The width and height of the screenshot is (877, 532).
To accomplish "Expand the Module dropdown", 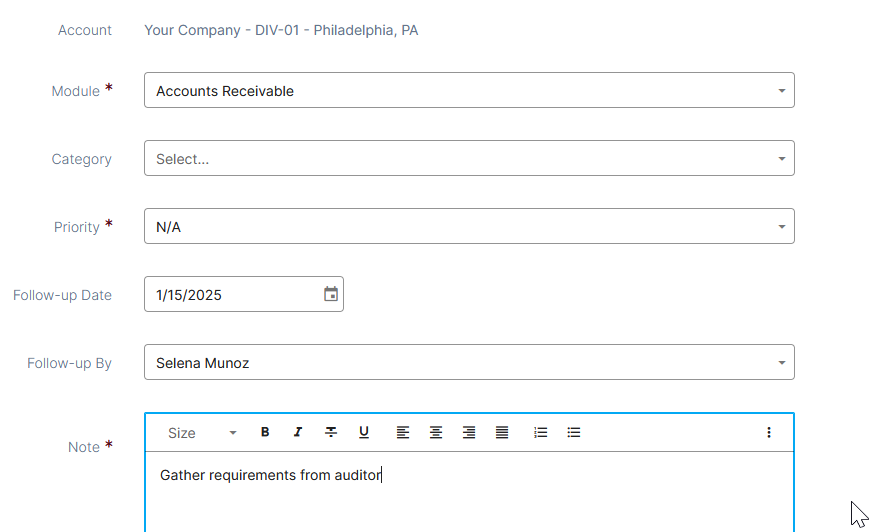I will coord(469,90).
